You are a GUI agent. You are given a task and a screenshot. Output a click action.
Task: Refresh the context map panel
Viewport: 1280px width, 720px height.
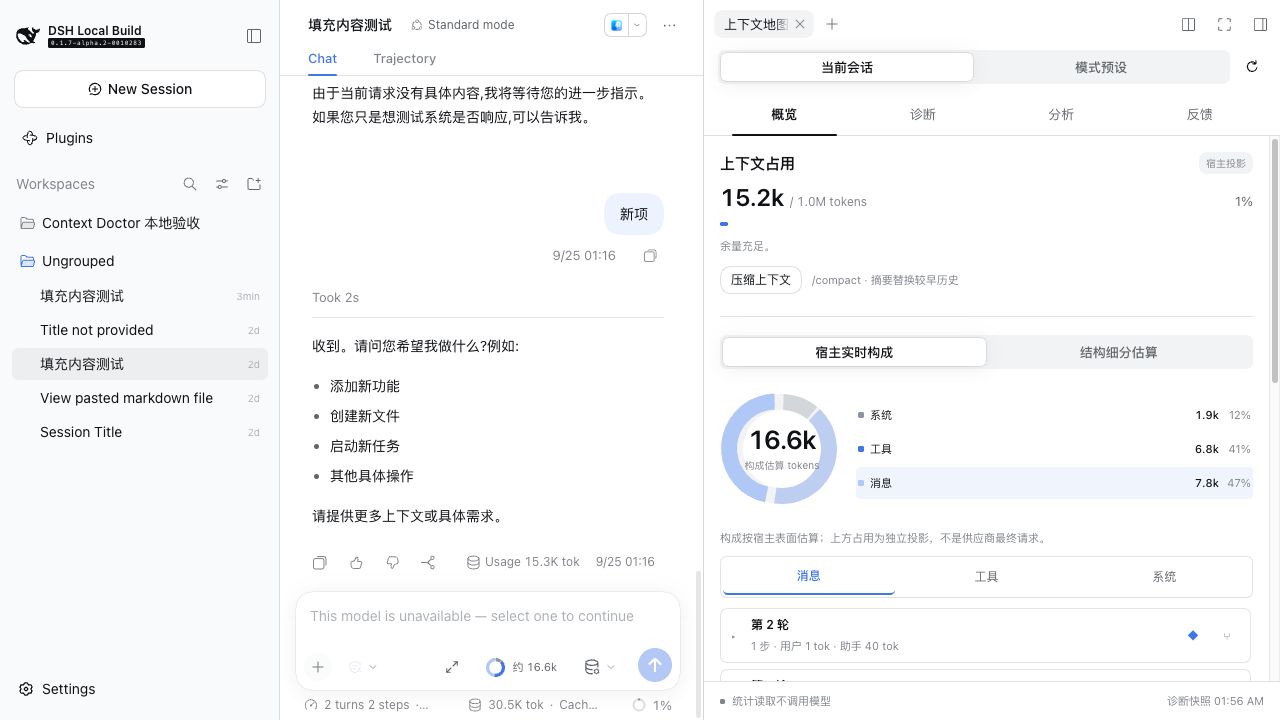coord(1252,67)
